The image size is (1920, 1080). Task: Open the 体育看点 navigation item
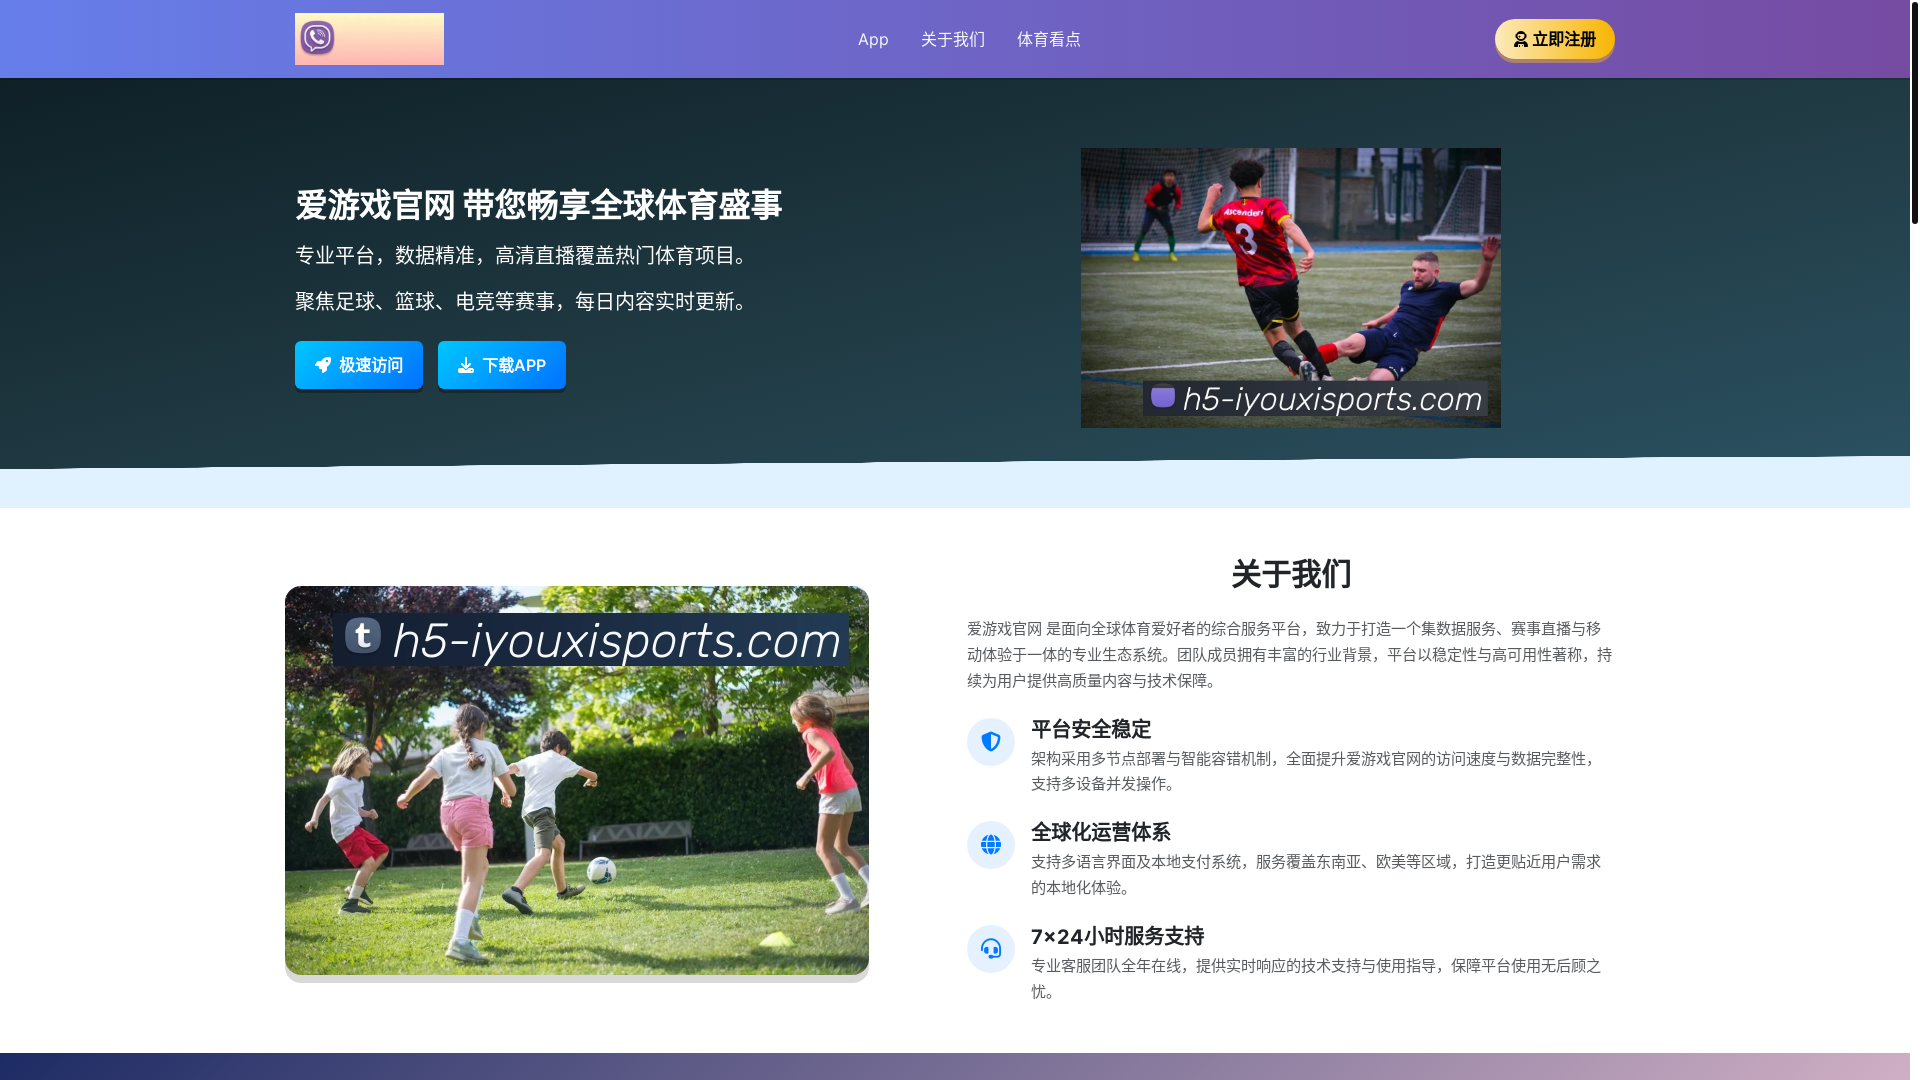pyautogui.click(x=1048, y=39)
